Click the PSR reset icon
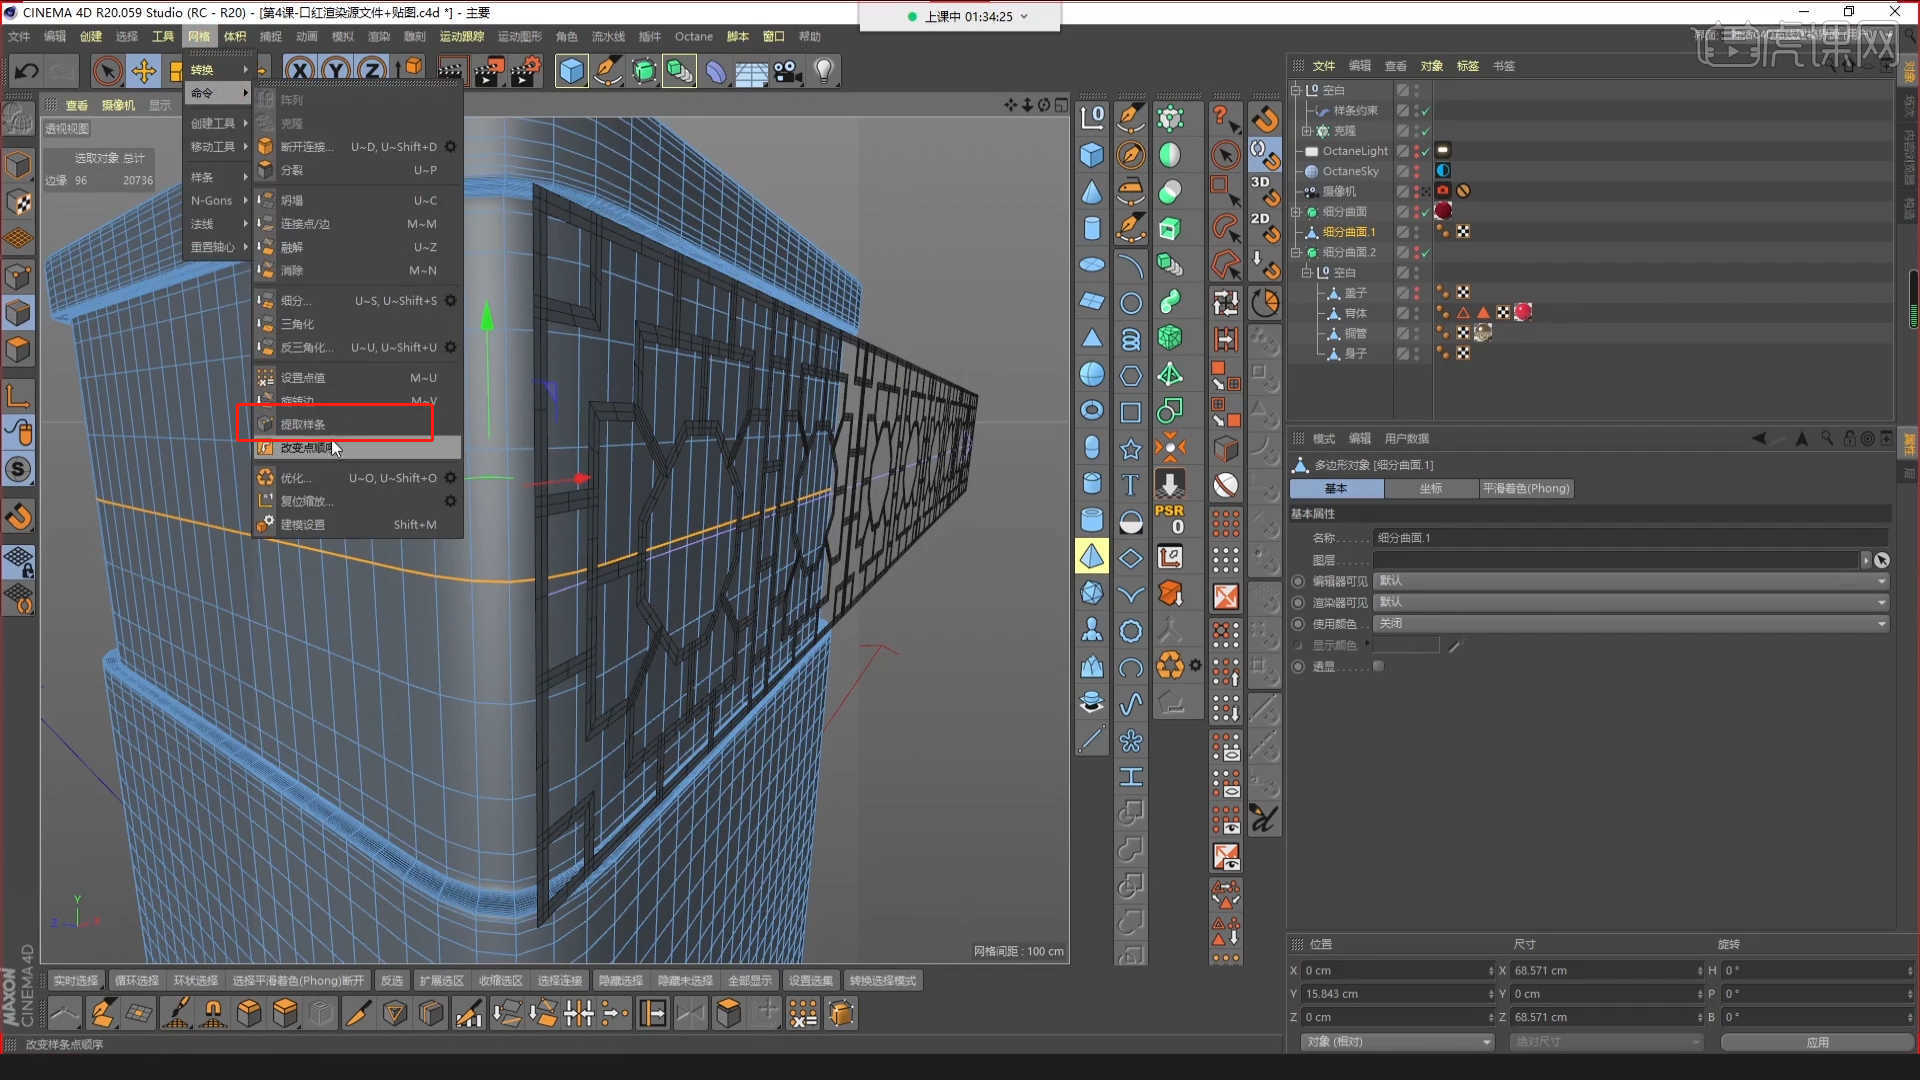 coord(1169,519)
